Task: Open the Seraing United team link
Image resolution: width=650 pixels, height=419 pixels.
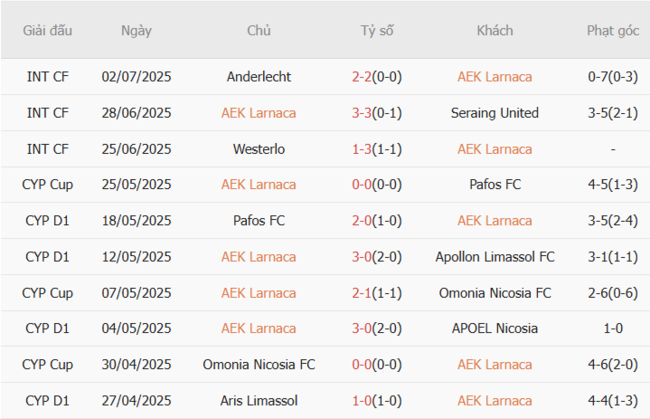Action: pyautogui.click(x=494, y=113)
